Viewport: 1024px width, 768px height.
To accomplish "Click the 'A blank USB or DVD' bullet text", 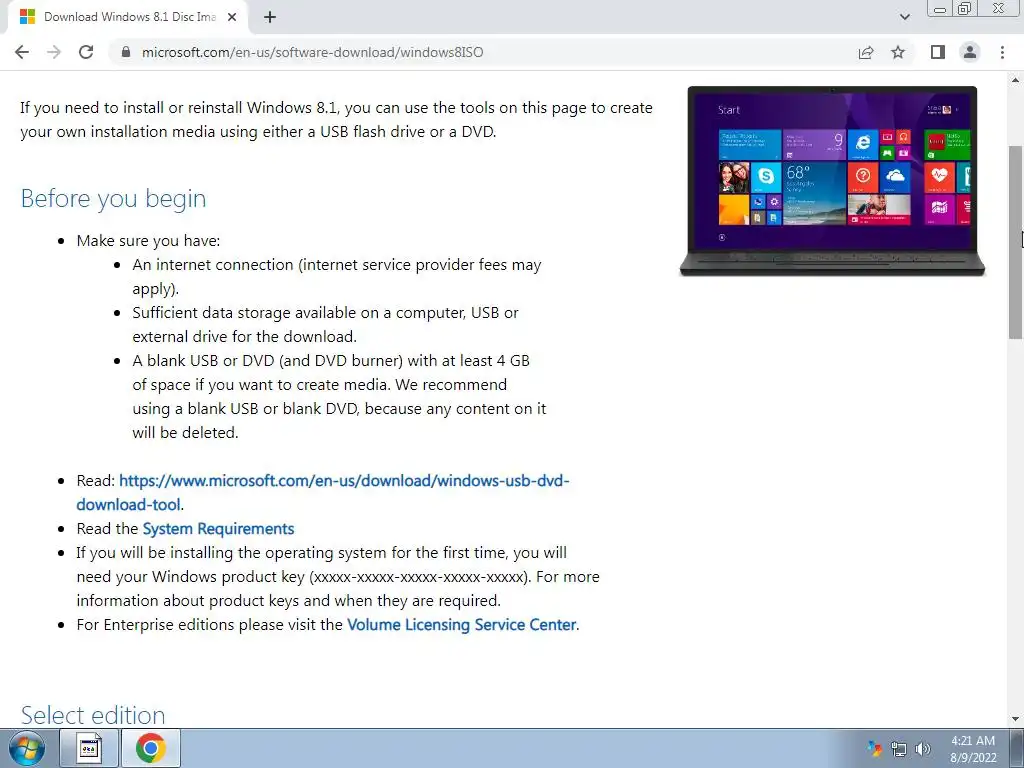I will point(339,396).
